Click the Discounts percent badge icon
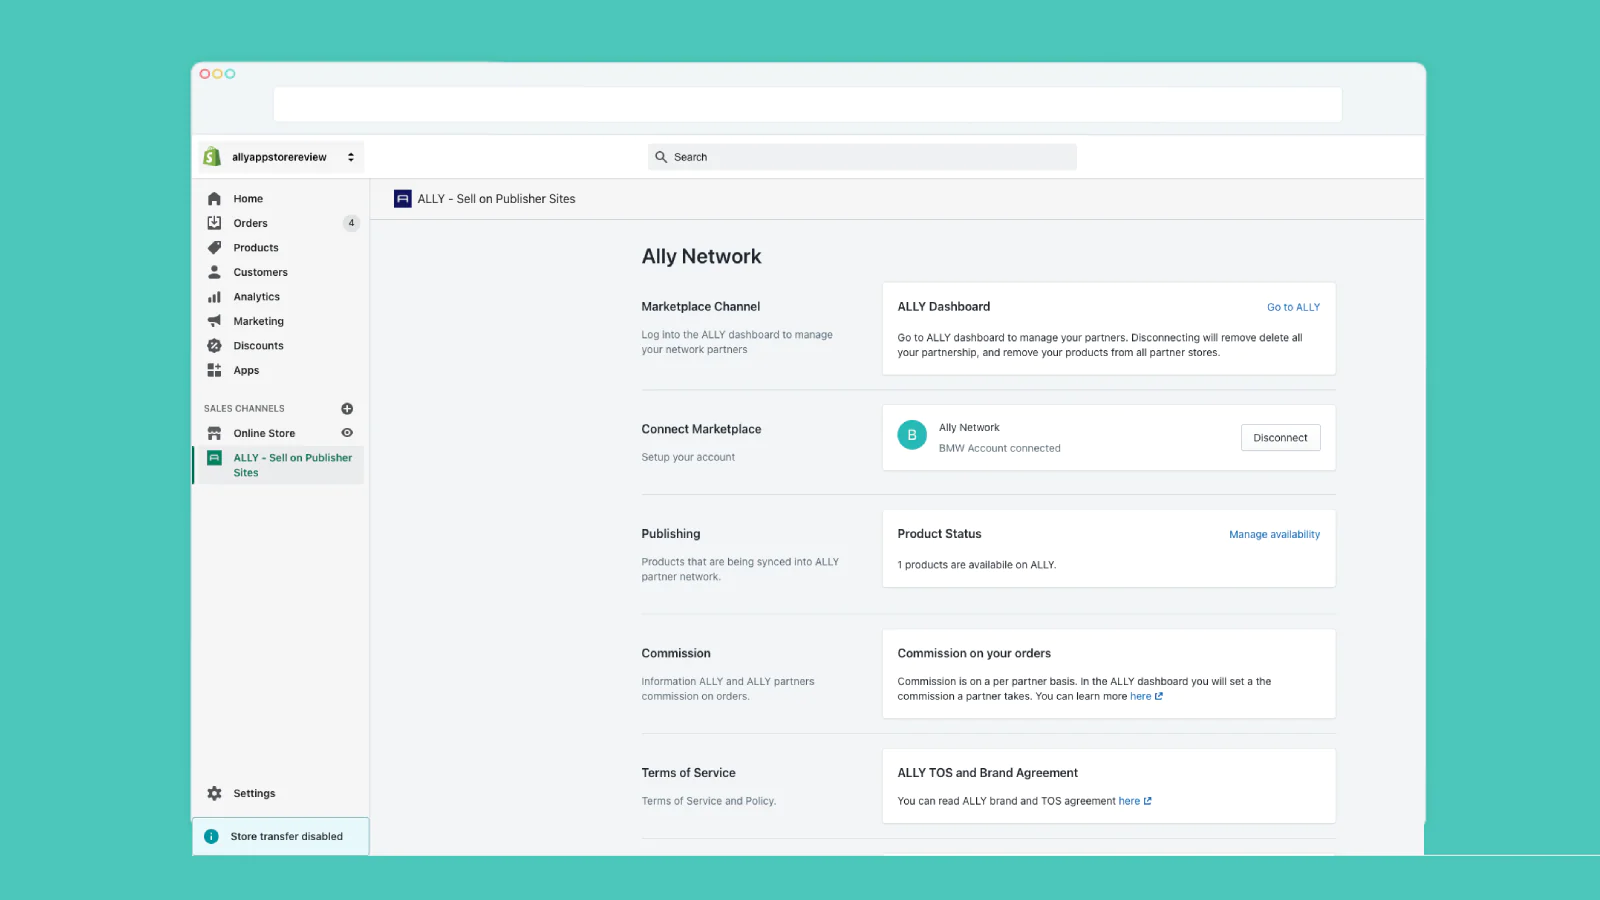Viewport: 1600px width, 900px height. tap(214, 346)
